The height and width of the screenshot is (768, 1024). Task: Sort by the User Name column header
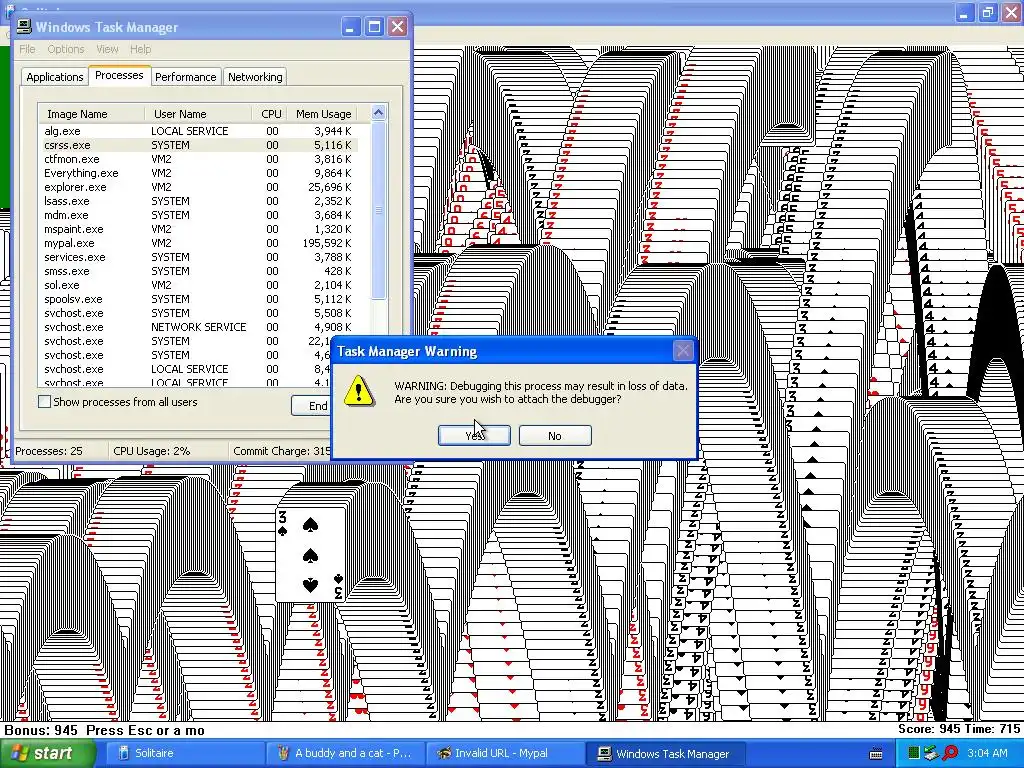click(x=198, y=114)
